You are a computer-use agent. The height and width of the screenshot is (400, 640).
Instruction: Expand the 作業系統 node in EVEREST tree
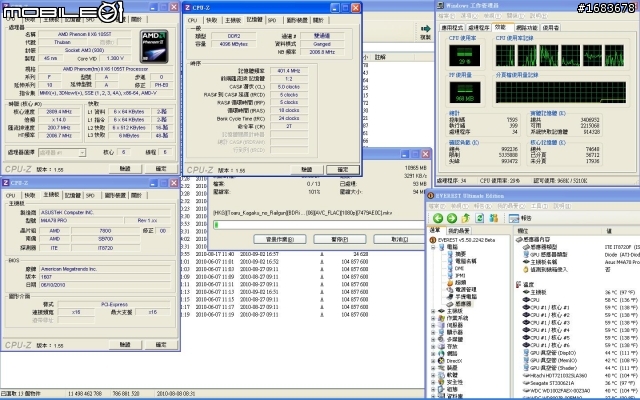point(433,318)
